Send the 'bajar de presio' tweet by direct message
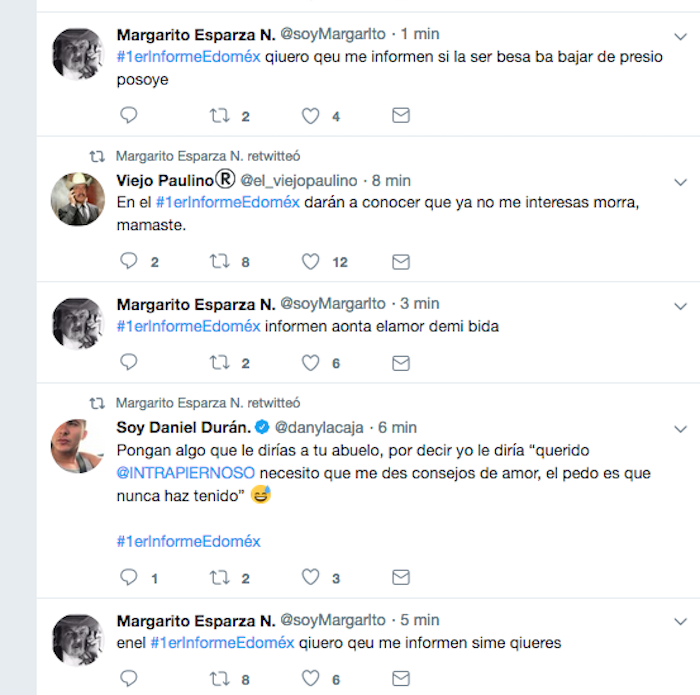 point(401,116)
